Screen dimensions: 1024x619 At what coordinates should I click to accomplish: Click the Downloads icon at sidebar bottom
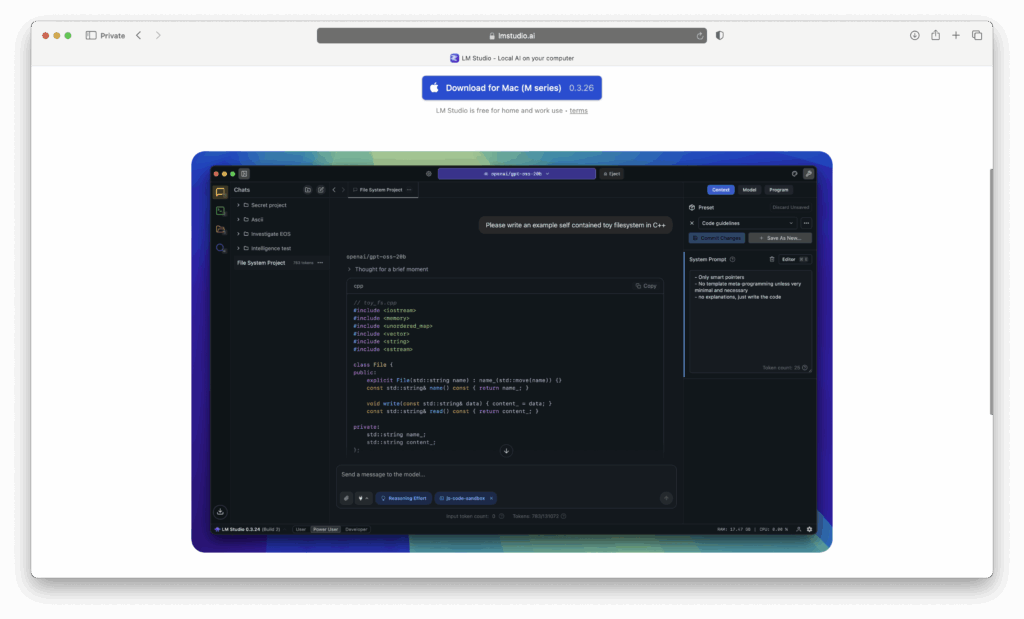[220, 512]
